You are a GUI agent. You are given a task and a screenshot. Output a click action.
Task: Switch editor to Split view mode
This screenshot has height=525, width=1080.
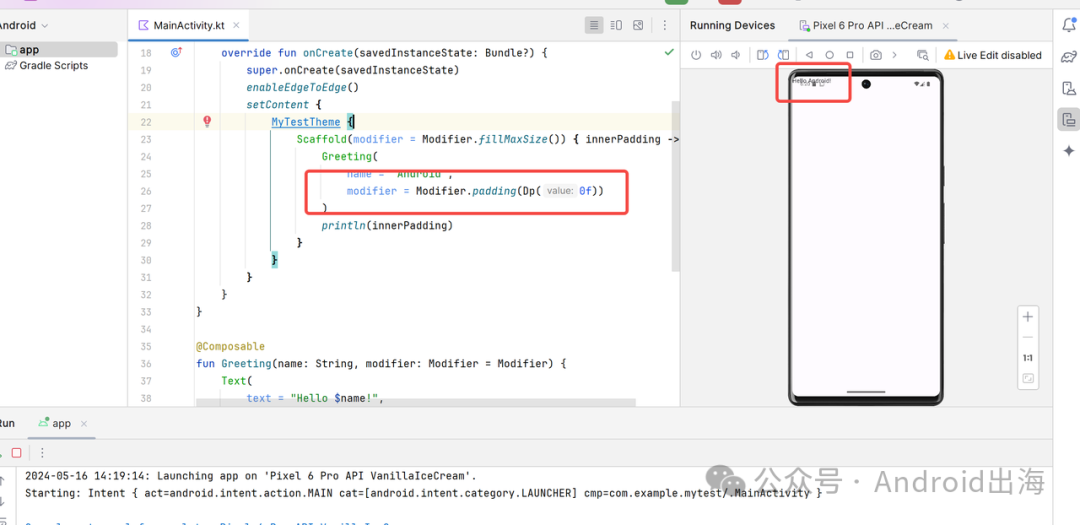tap(616, 25)
